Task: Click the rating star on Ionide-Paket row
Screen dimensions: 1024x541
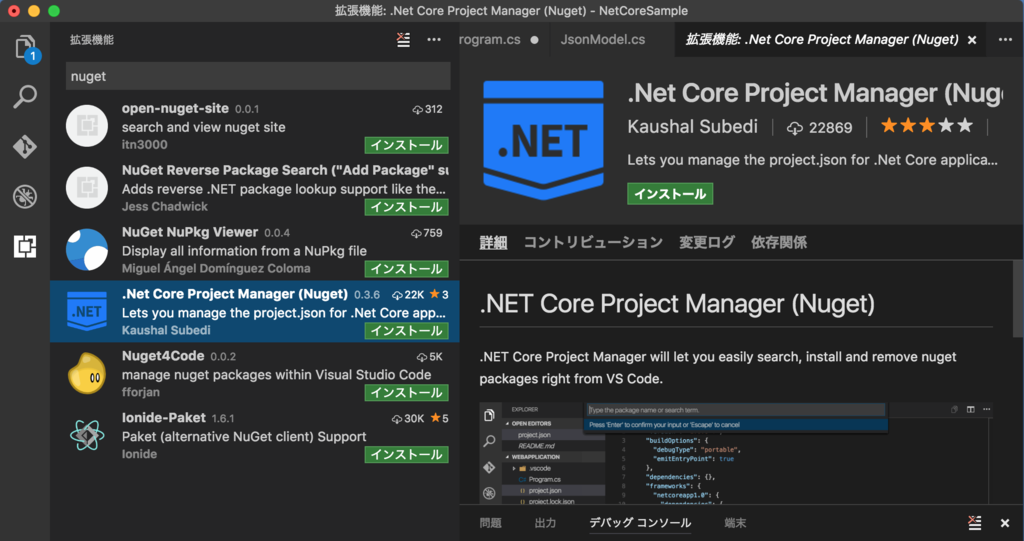Action: click(x=436, y=418)
